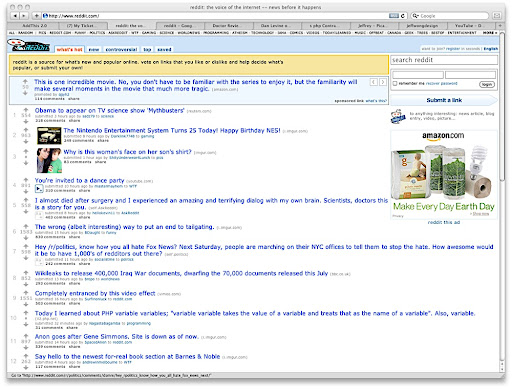Viewport: 512px width, 389px height.
Task: Switch to the YouTube browser tab
Action: (x=472, y=26)
